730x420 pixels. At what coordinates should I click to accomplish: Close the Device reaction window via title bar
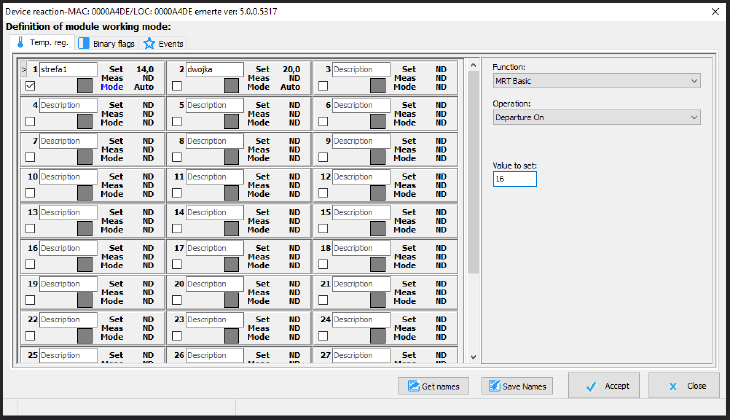716,12
